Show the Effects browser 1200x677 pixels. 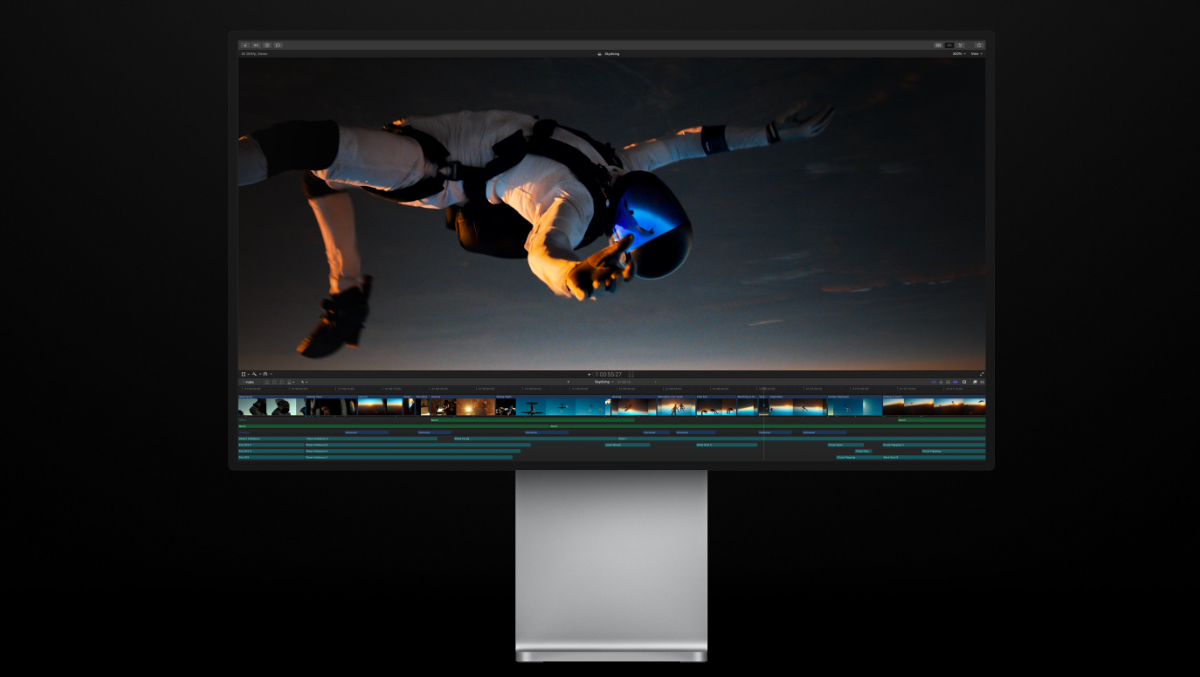[x=975, y=382]
